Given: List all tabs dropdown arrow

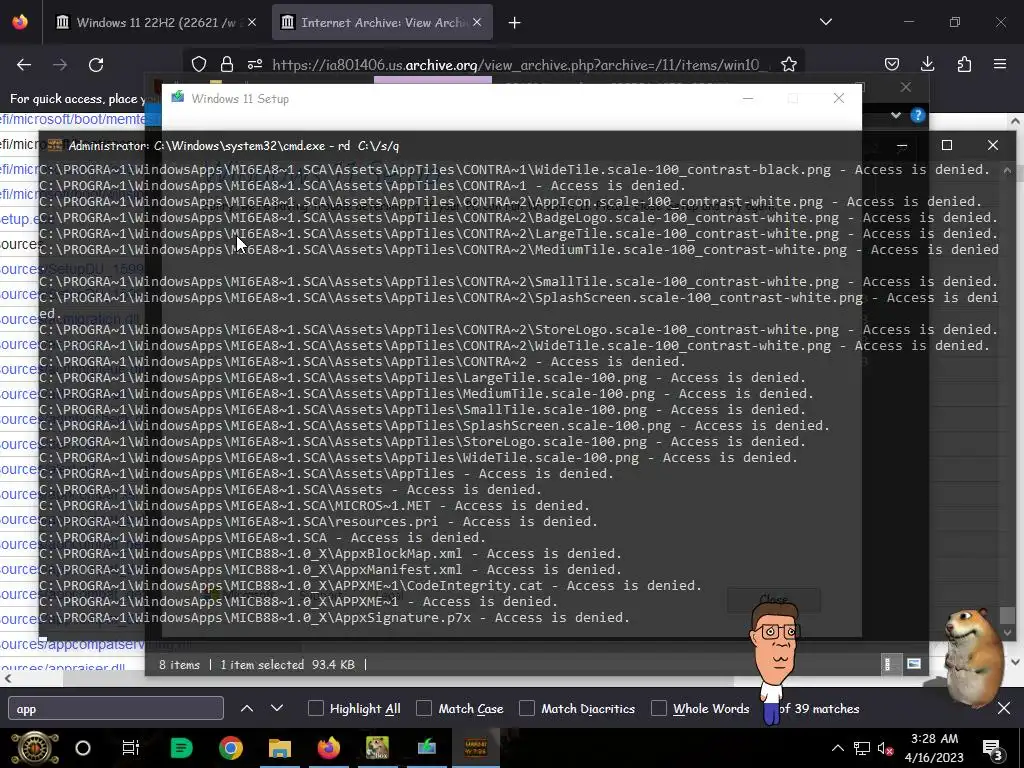Looking at the screenshot, I should pyautogui.click(x=825, y=22).
